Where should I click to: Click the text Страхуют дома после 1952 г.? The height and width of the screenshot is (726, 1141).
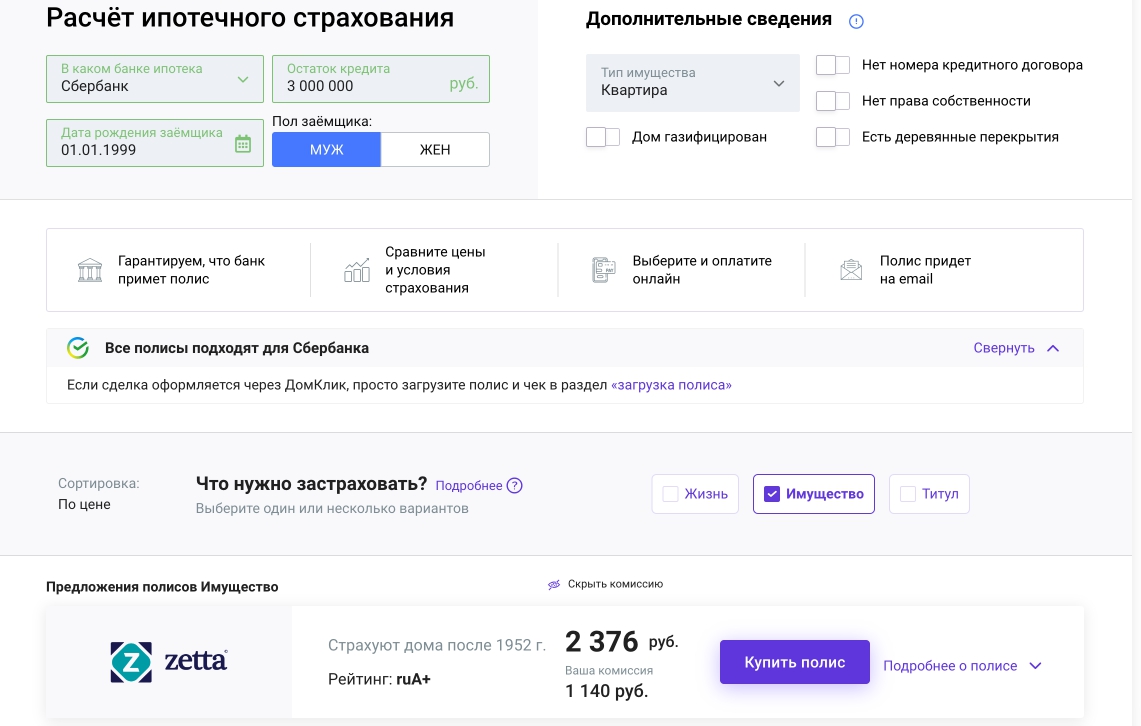pos(437,645)
